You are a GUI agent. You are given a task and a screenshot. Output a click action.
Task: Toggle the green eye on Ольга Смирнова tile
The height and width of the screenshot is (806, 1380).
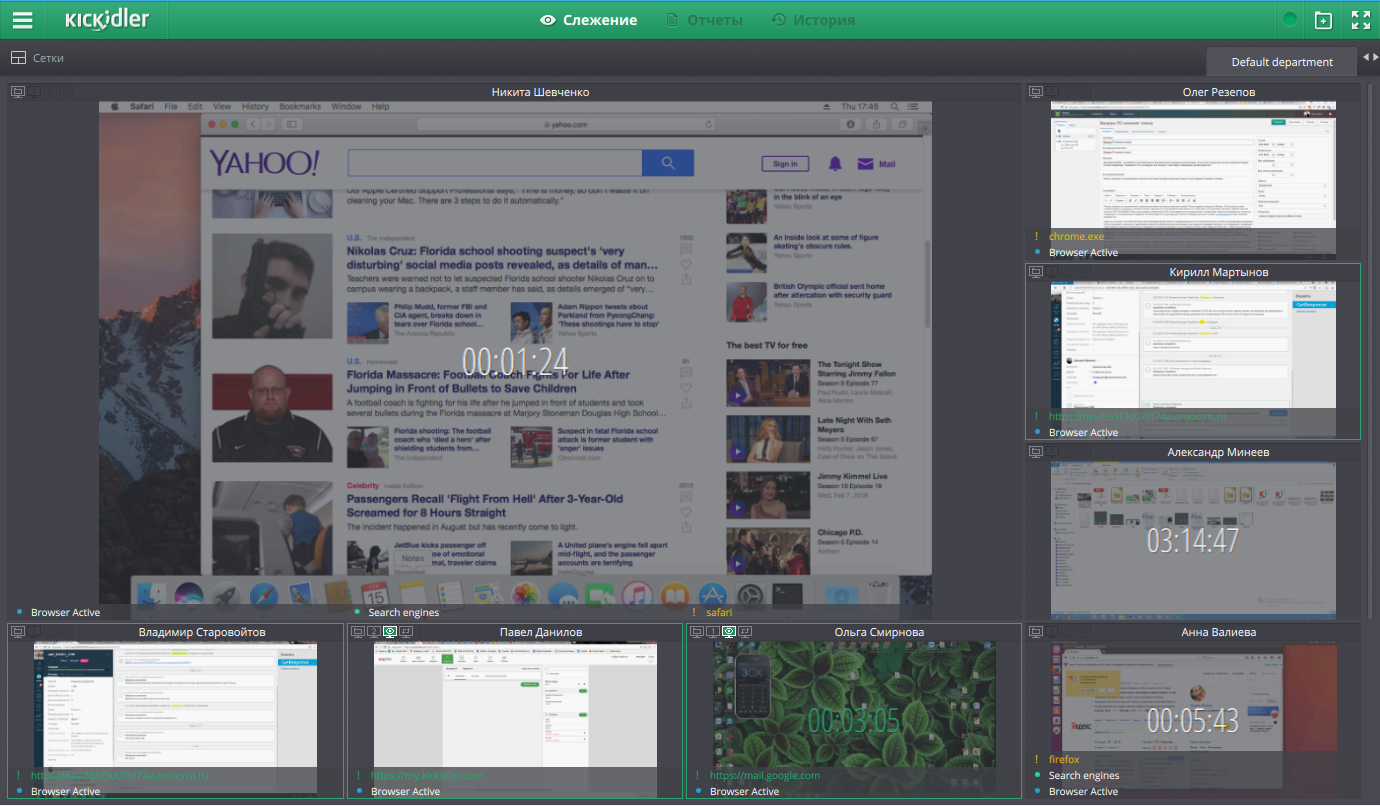tap(729, 632)
